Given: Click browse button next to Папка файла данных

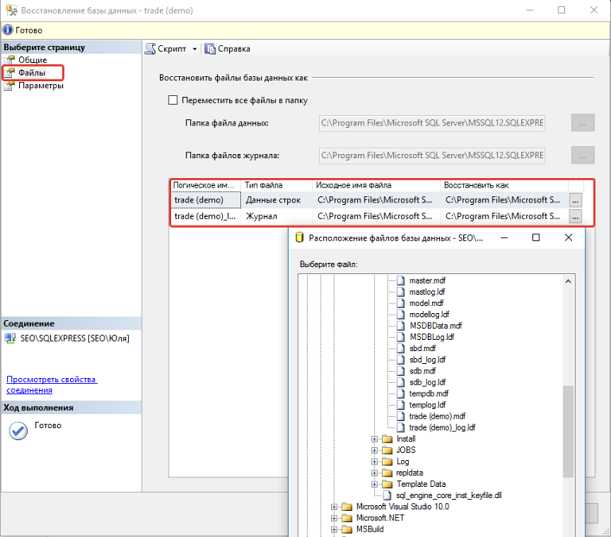Looking at the screenshot, I should coord(583,123).
